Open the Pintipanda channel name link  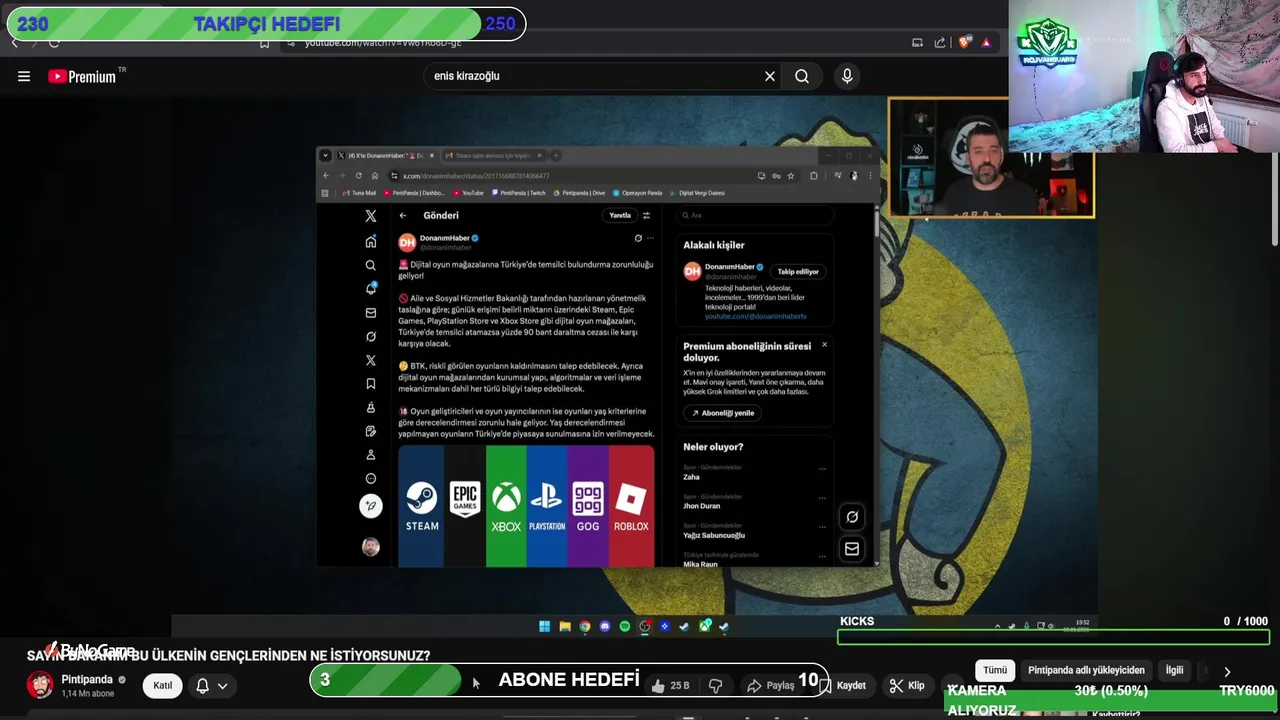coord(87,680)
